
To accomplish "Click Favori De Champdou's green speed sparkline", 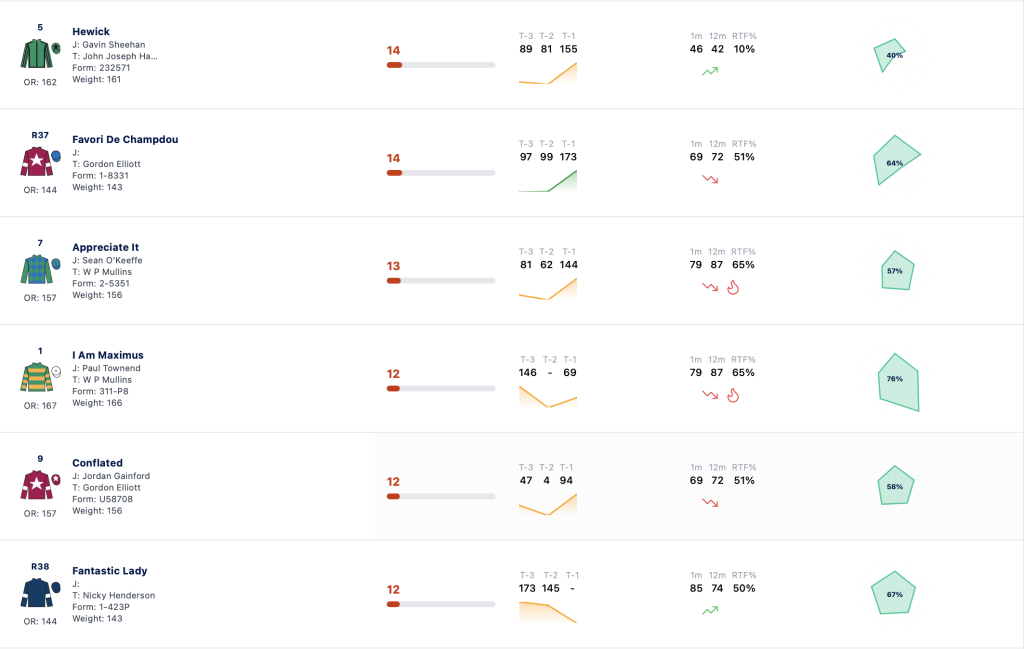I will pos(548,181).
